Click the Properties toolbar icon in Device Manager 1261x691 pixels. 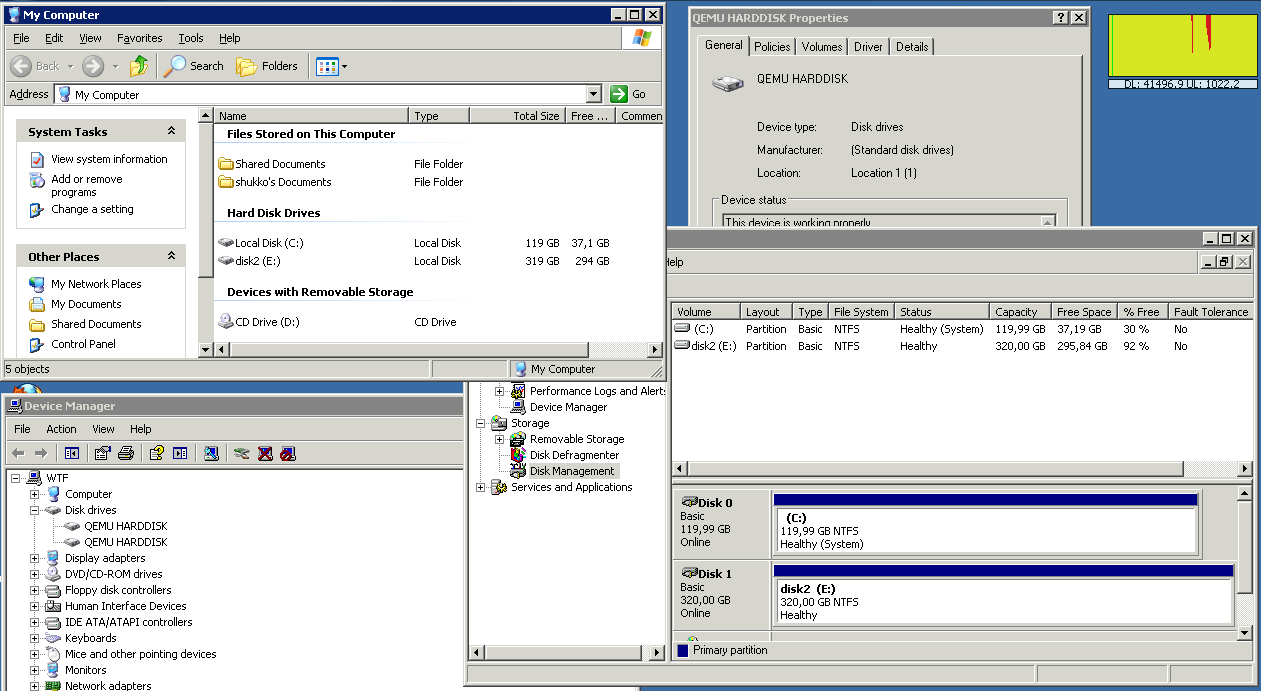pyautogui.click(x=102, y=453)
